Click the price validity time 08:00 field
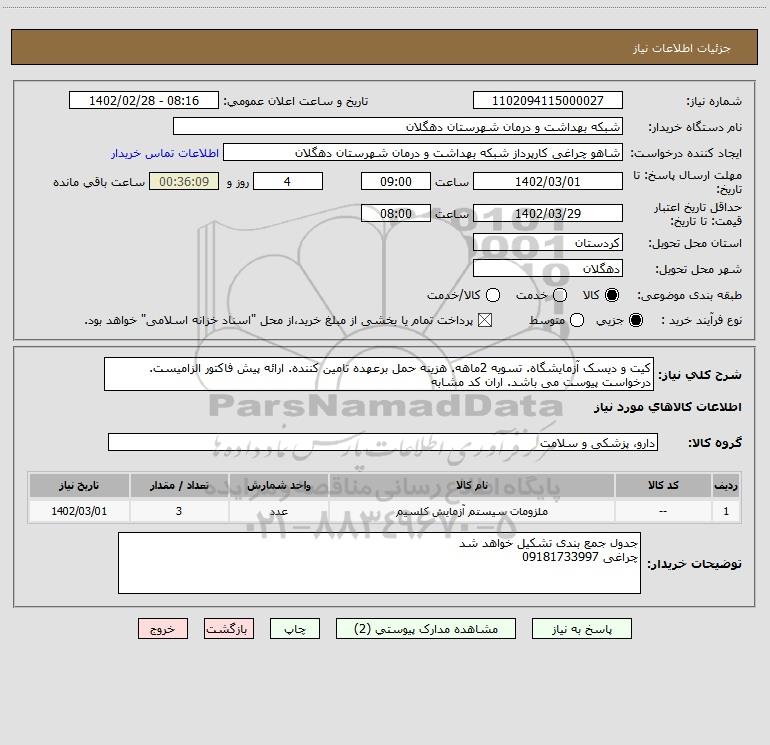 point(396,213)
